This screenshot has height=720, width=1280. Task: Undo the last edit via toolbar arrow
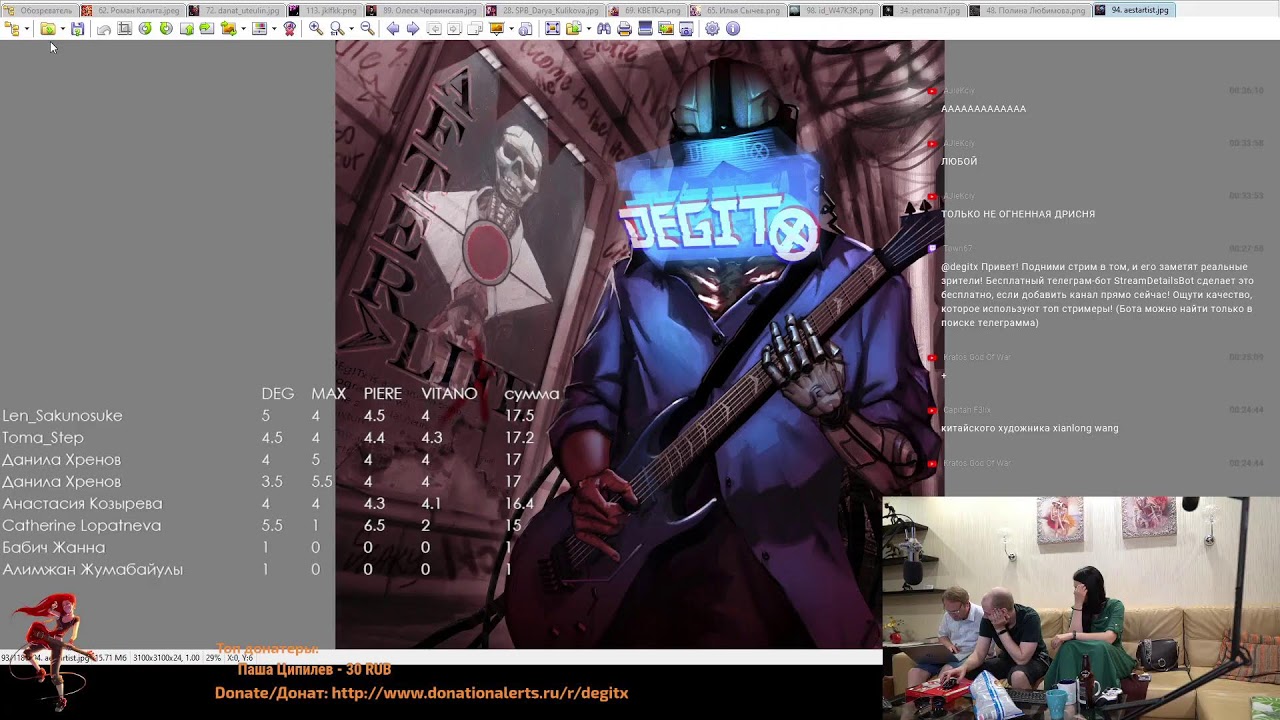coord(104,29)
